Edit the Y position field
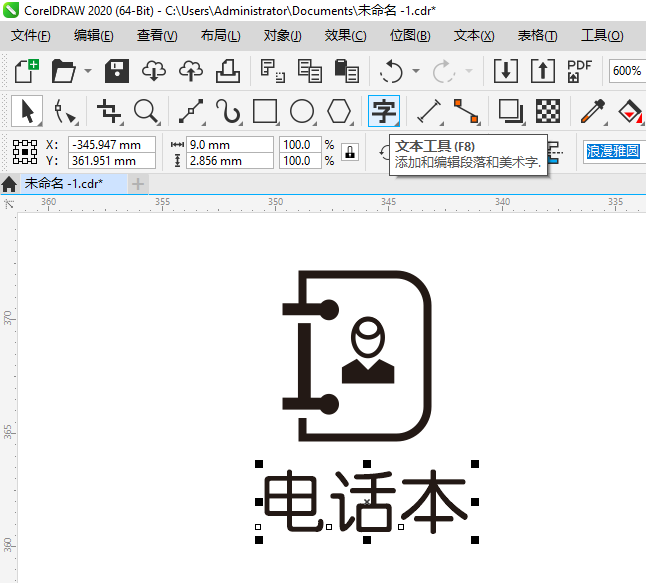This screenshot has width=646, height=583. [x=112, y=161]
